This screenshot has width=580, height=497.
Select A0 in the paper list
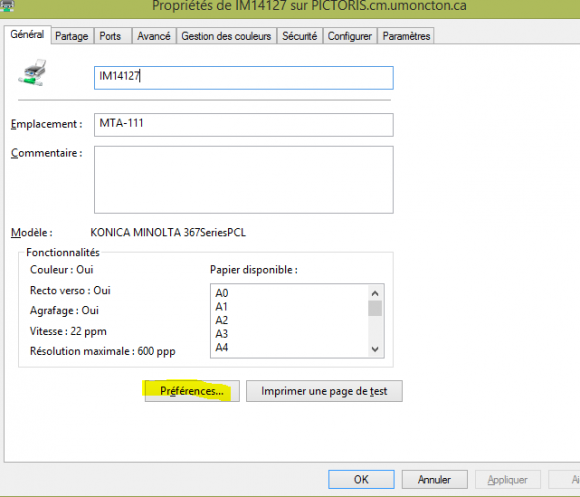[x=222, y=293]
